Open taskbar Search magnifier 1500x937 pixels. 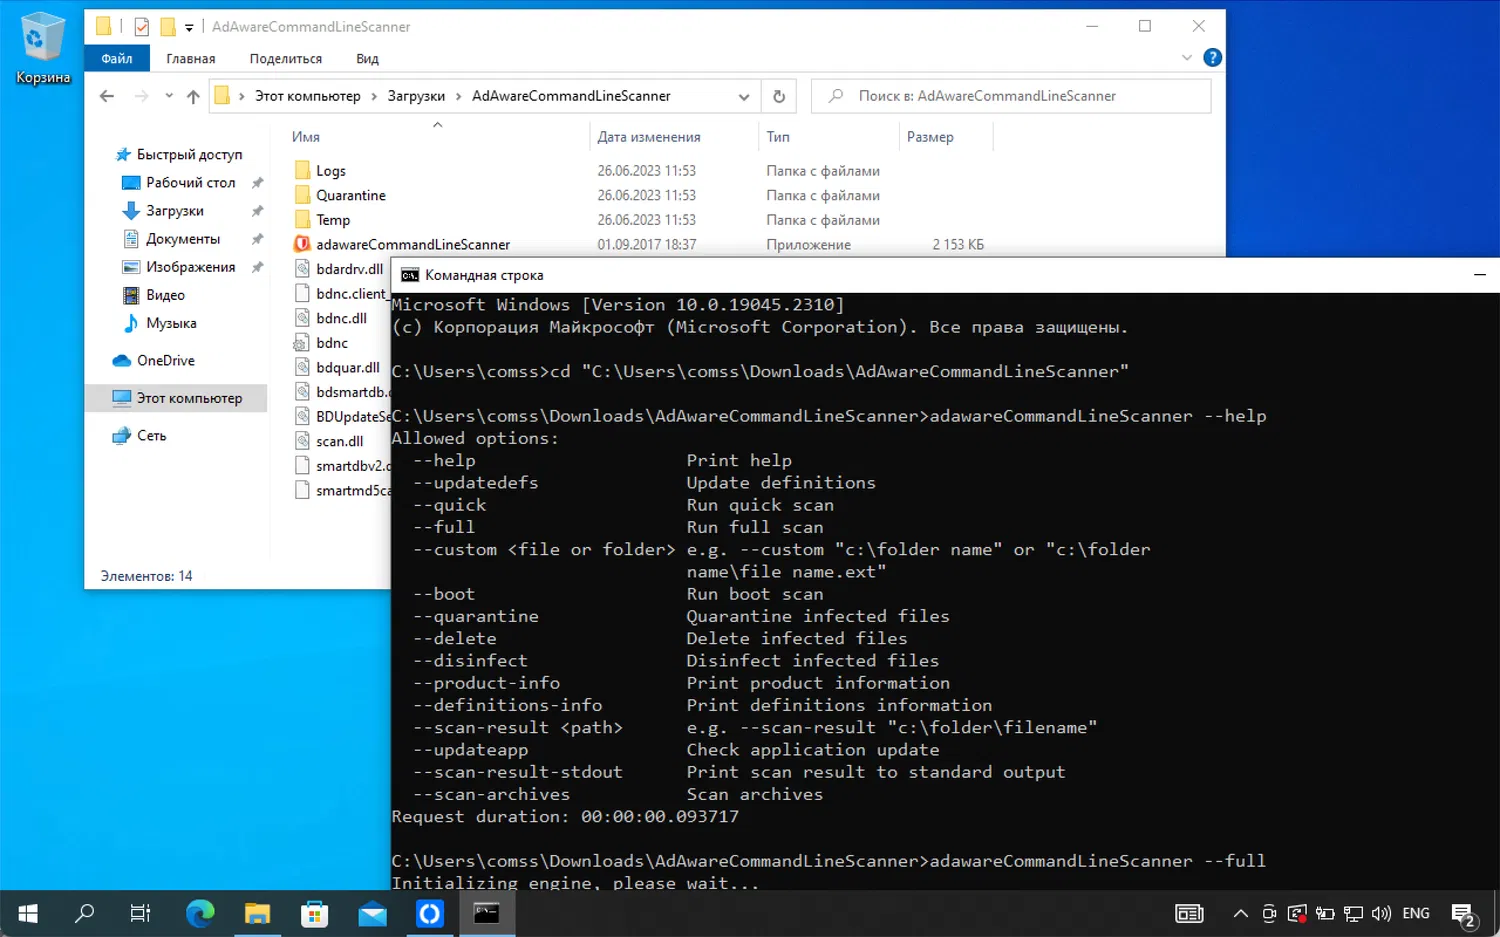[85, 913]
